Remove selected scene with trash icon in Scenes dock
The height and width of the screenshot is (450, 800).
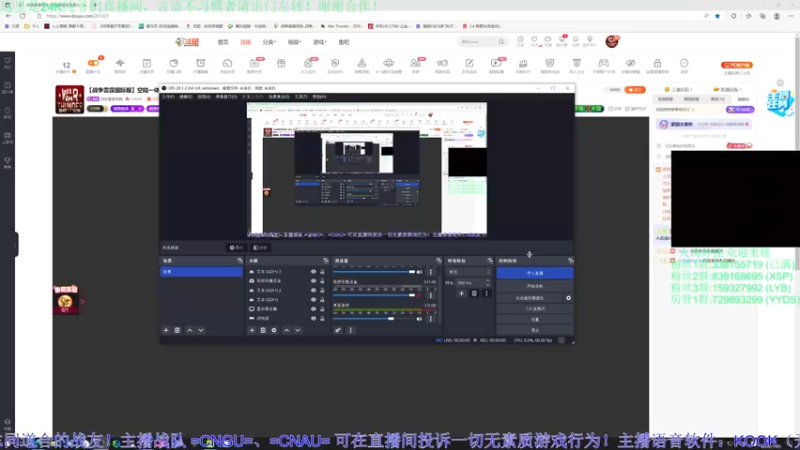[177, 330]
